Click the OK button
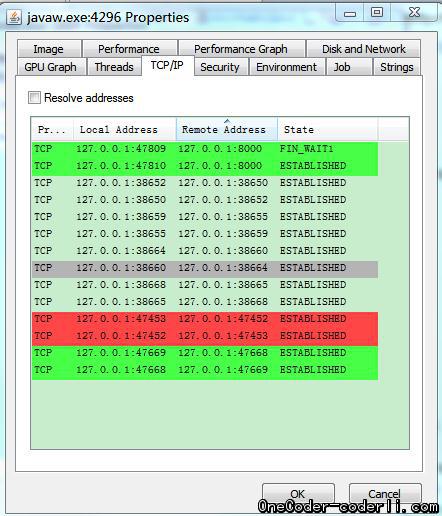The width and height of the screenshot is (442, 516). coord(298,493)
